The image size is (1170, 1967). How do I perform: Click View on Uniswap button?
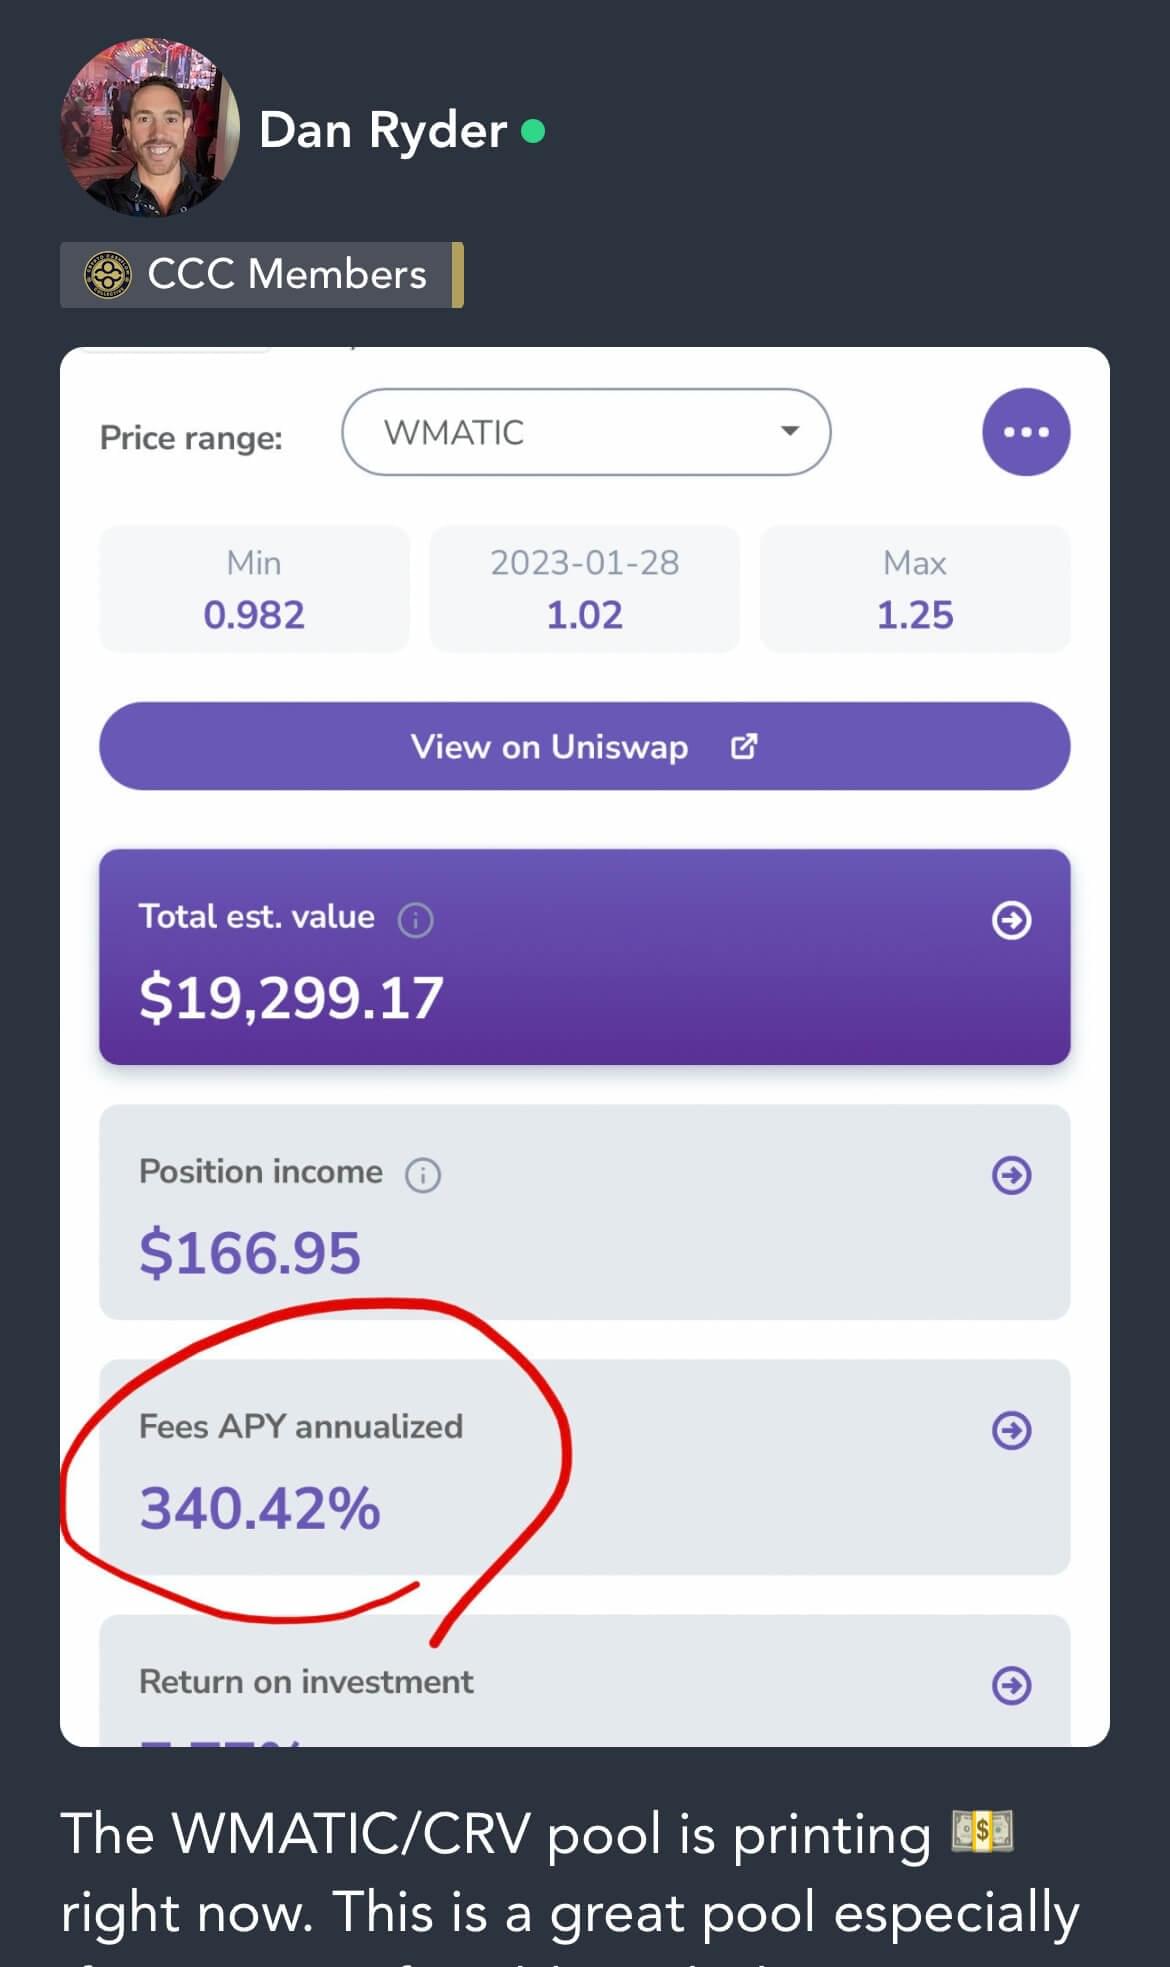[585, 746]
